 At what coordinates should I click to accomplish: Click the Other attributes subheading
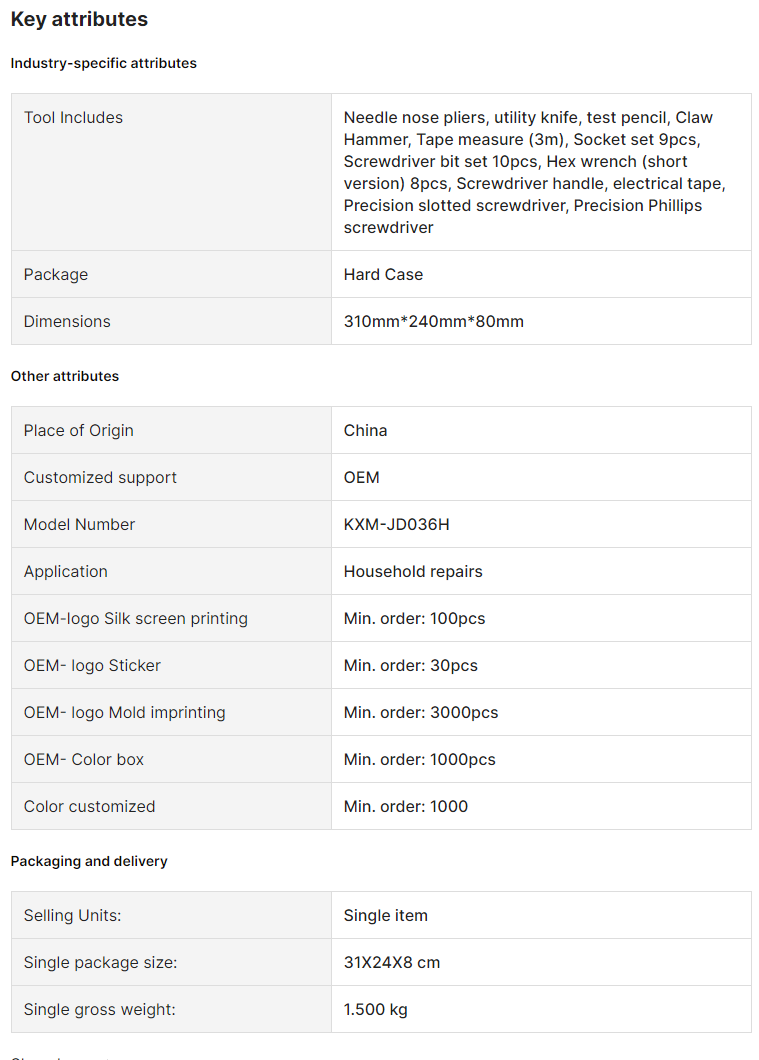coord(65,376)
